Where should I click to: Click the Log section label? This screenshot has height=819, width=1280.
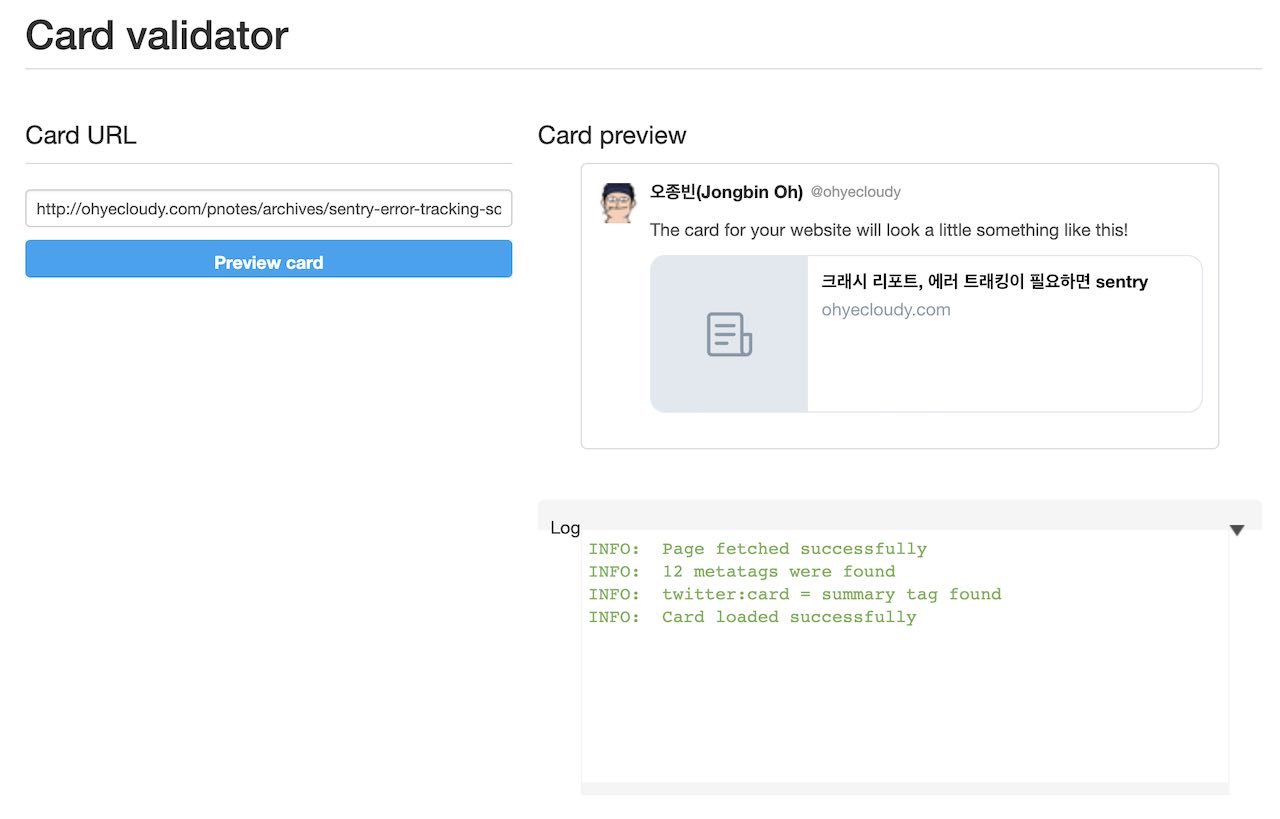tap(565, 528)
